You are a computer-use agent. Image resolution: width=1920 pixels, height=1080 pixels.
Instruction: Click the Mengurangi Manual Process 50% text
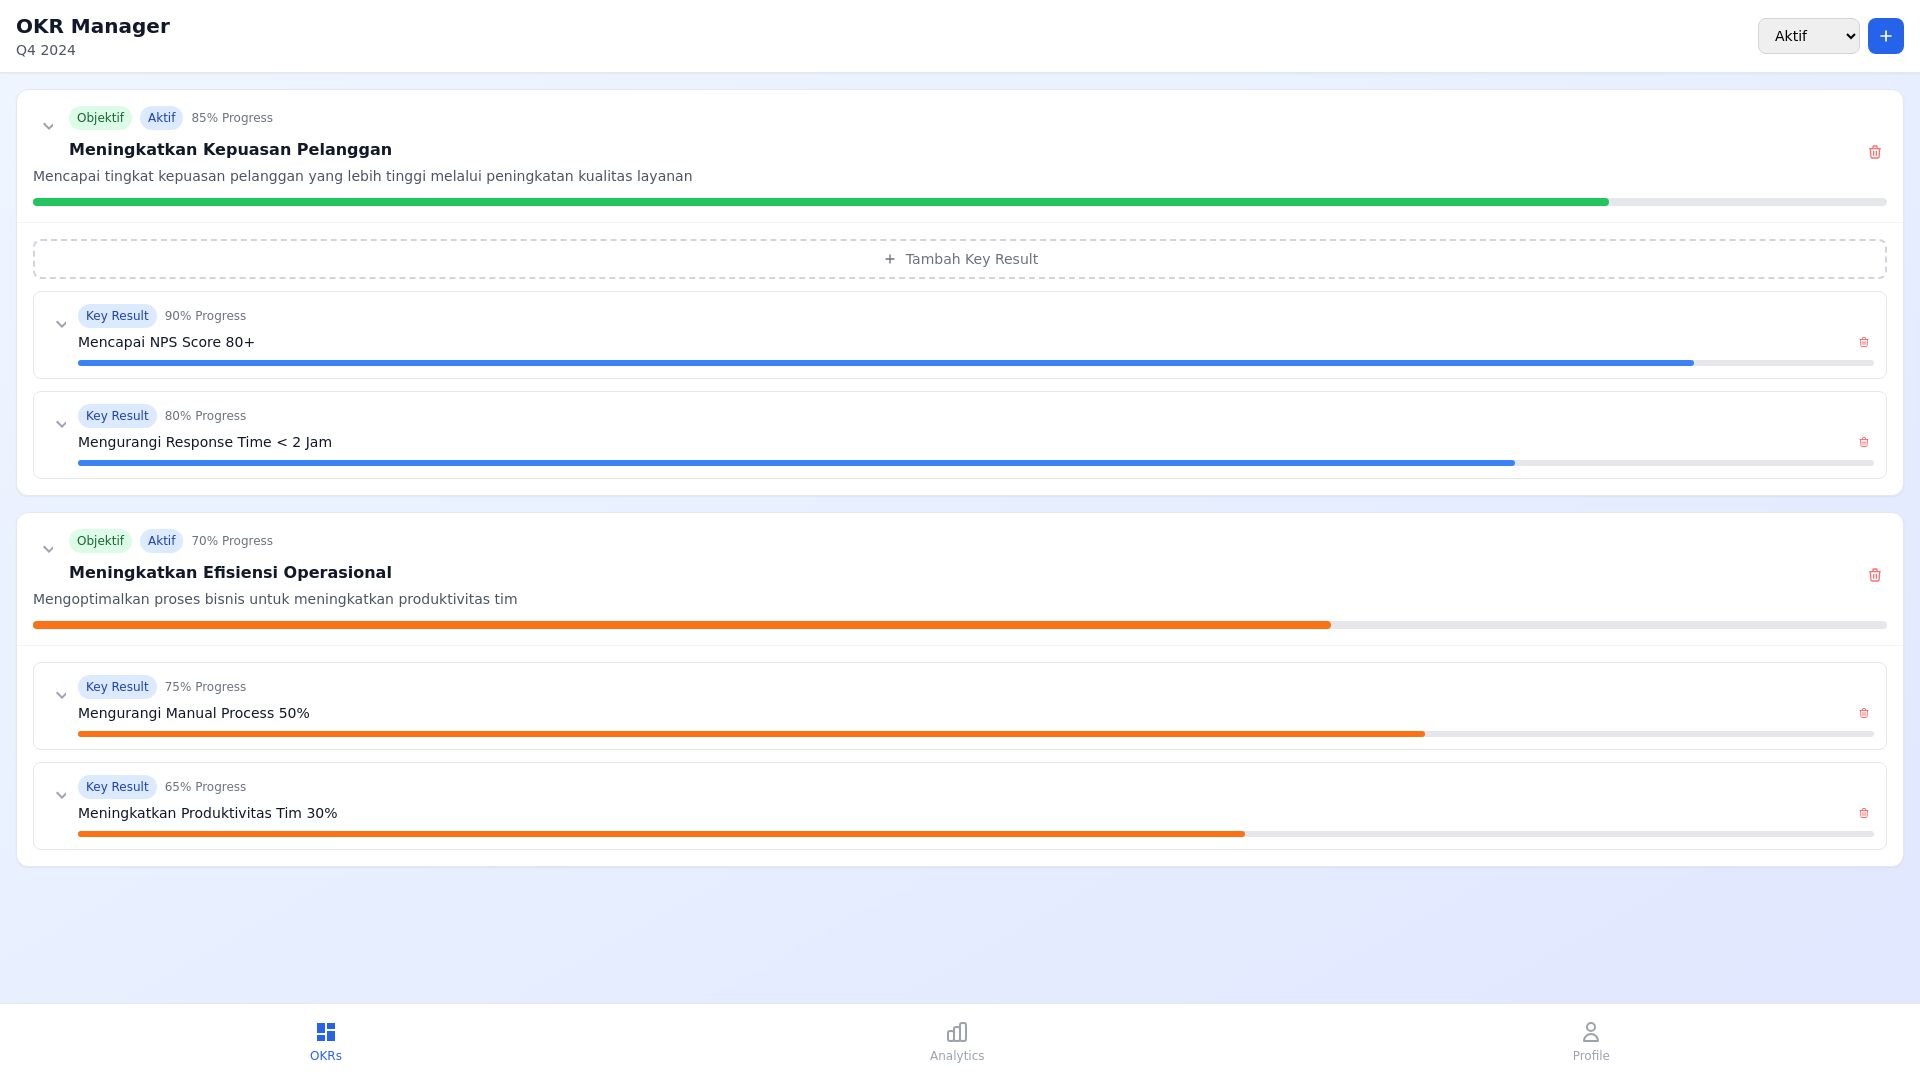tap(194, 713)
